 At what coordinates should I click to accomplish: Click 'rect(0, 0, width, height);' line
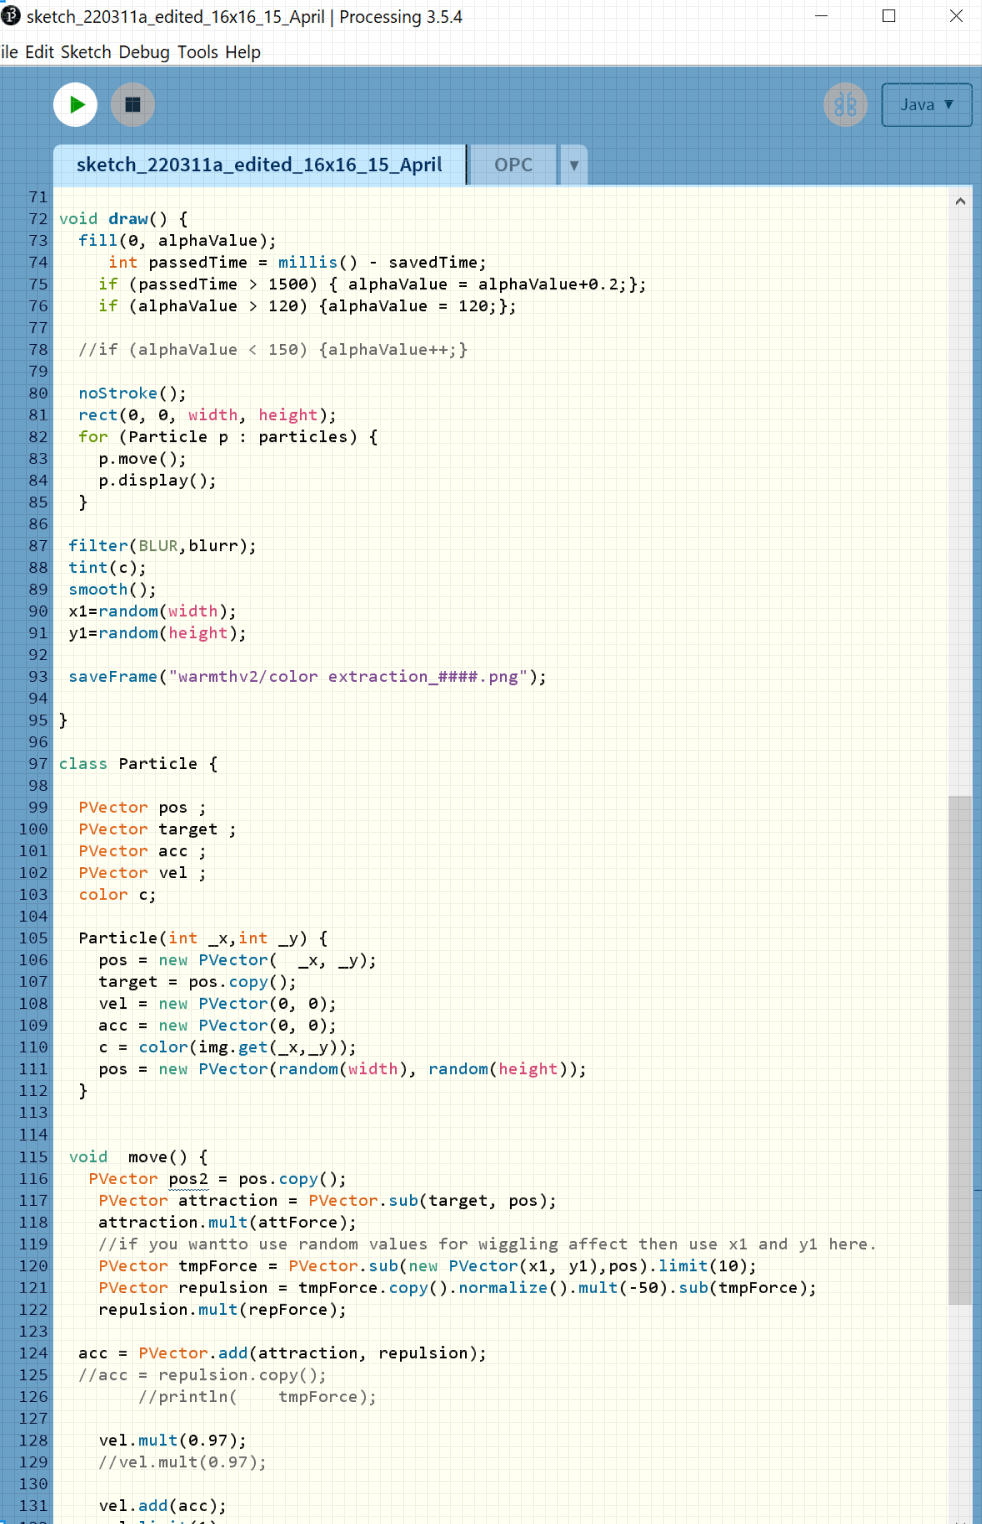pos(207,416)
